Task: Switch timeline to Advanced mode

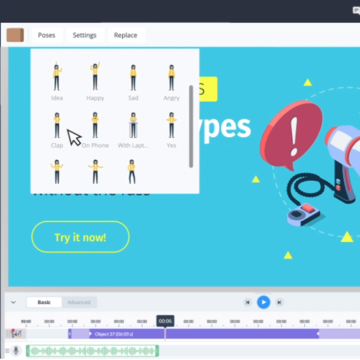Action: coord(79,302)
